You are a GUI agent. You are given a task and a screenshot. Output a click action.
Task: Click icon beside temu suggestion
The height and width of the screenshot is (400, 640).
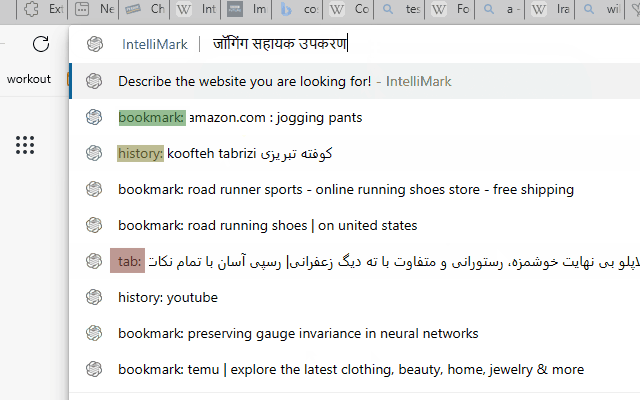point(94,369)
